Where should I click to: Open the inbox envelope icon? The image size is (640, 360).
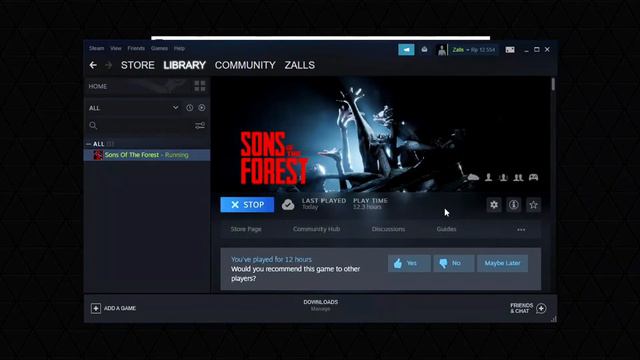coord(424,49)
